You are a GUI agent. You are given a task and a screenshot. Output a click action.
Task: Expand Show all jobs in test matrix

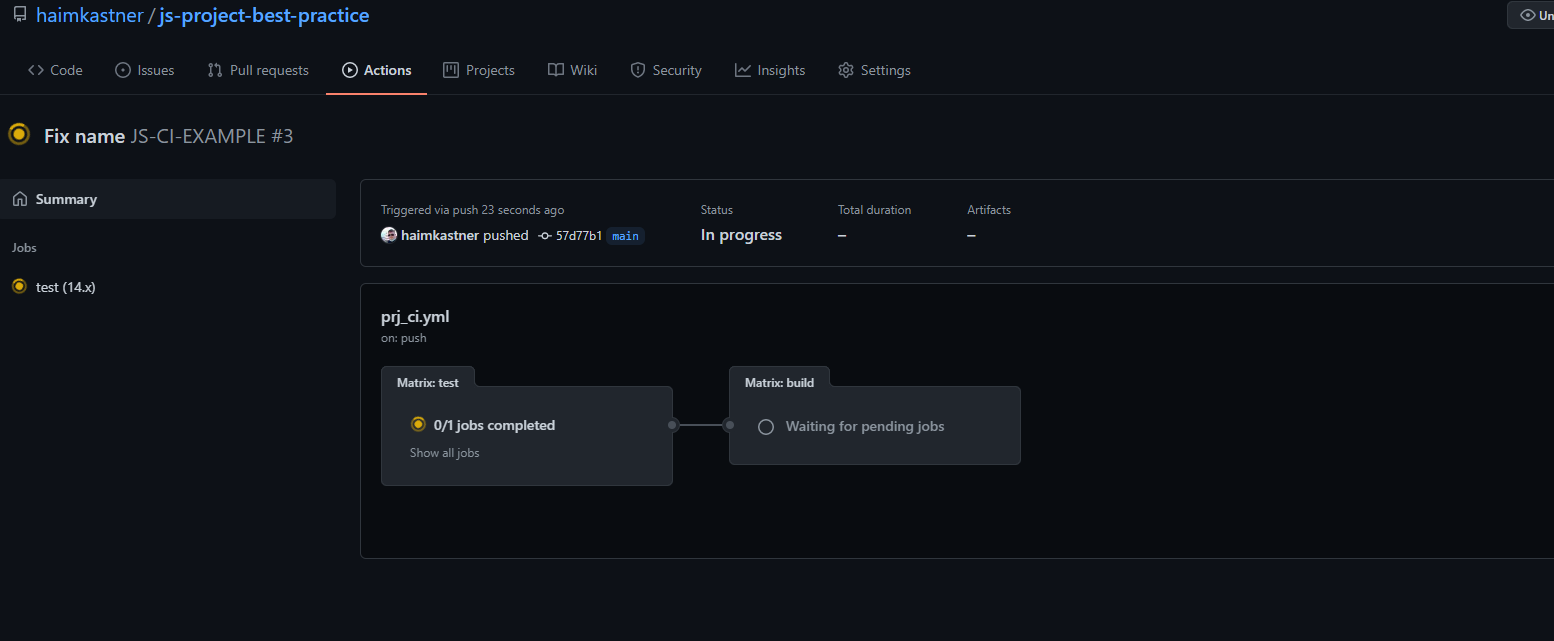coord(444,453)
